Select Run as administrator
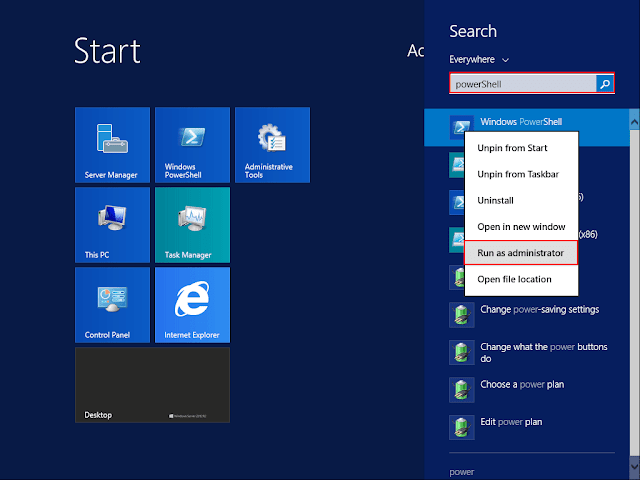640x480 pixels. click(521, 253)
